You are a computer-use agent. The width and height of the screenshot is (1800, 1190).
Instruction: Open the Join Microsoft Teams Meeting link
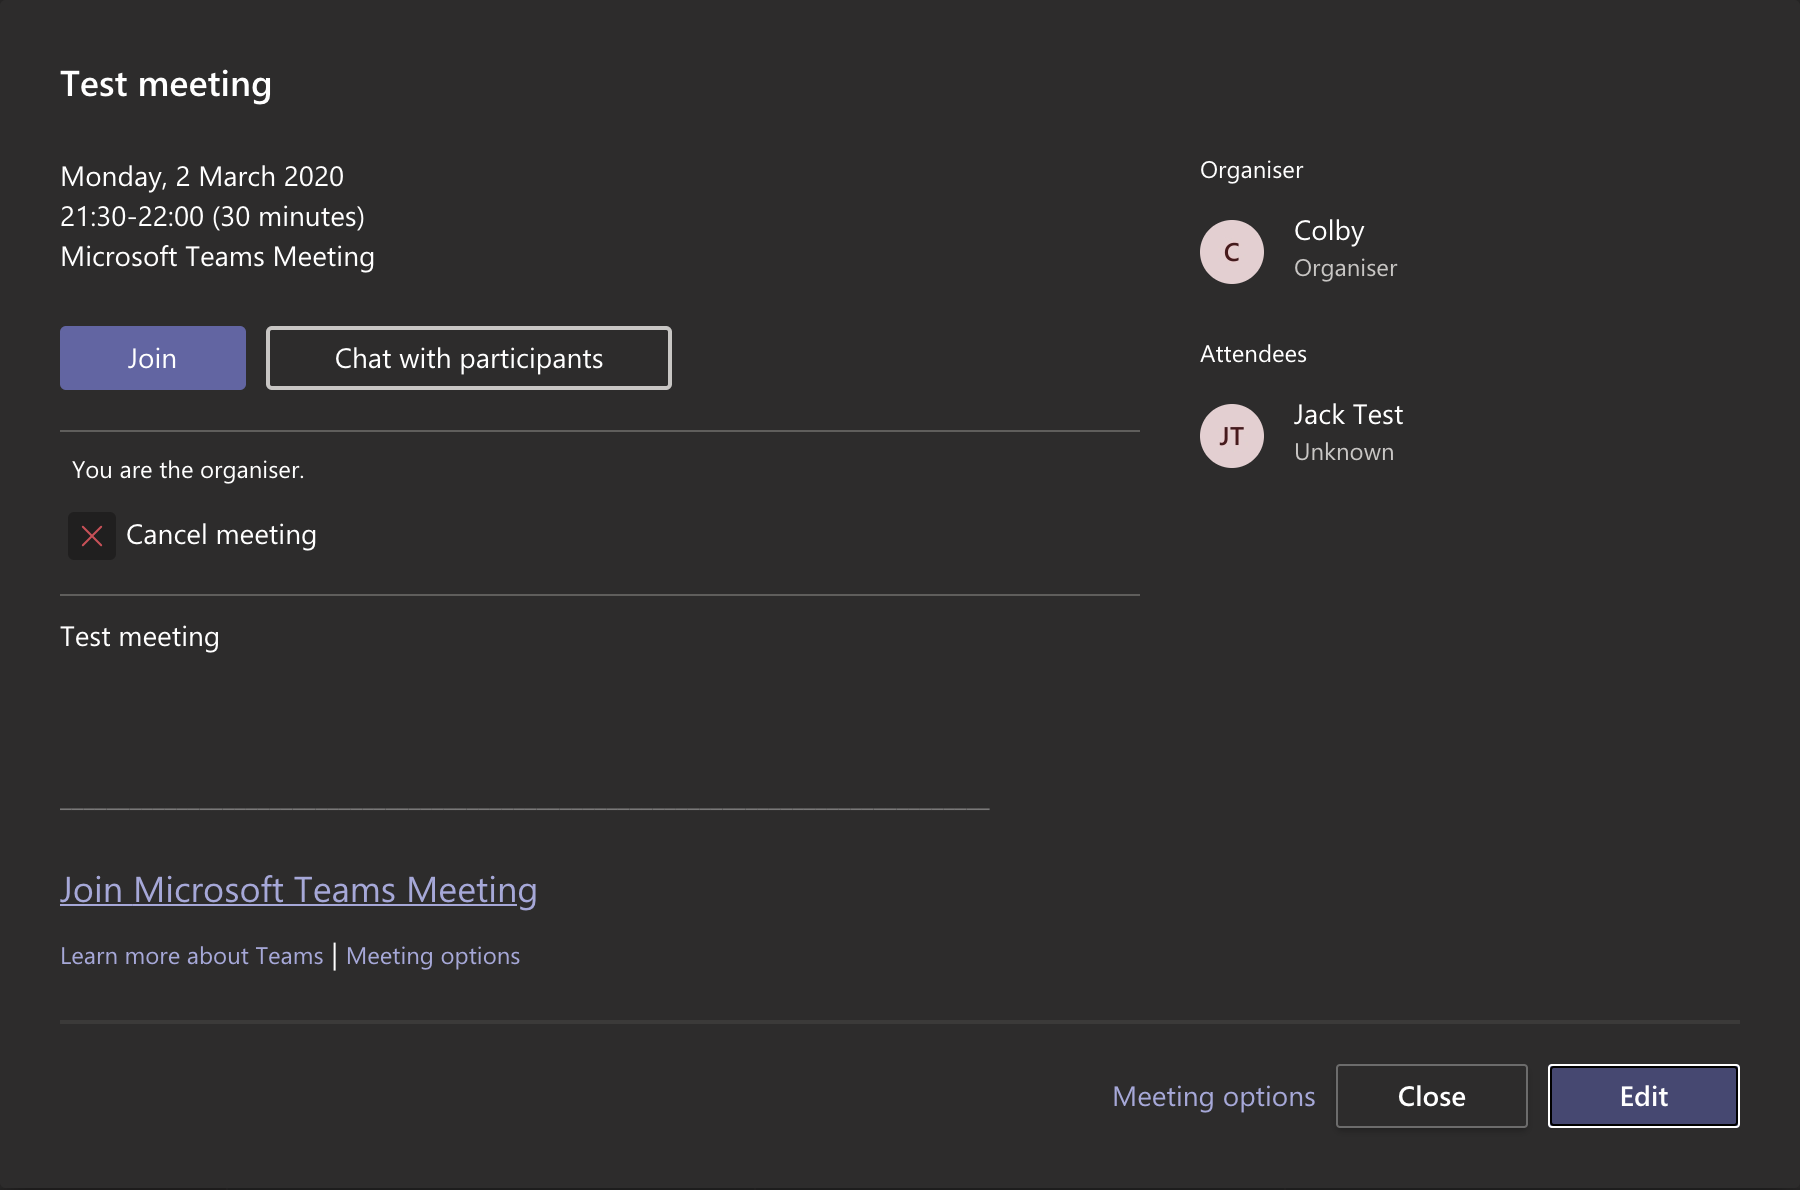[299, 889]
